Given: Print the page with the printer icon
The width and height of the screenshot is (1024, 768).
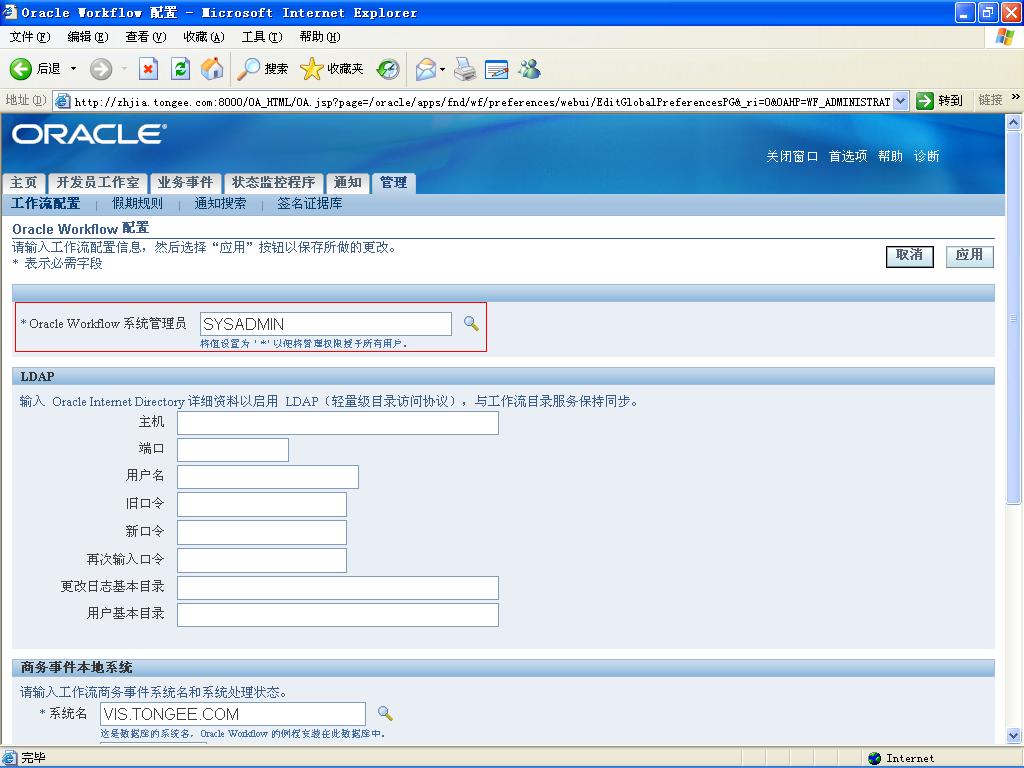Looking at the screenshot, I should [465, 69].
